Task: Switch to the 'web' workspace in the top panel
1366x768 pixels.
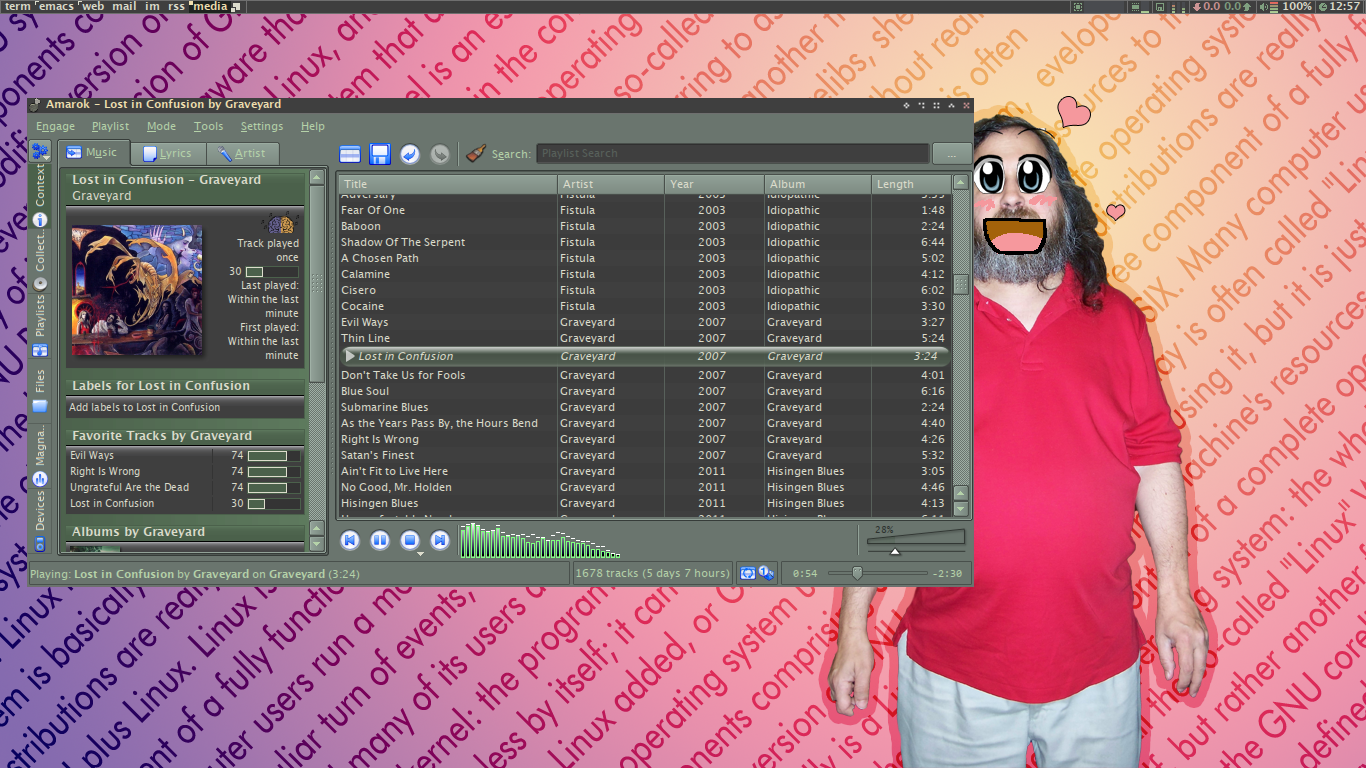Action: click(93, 7)
